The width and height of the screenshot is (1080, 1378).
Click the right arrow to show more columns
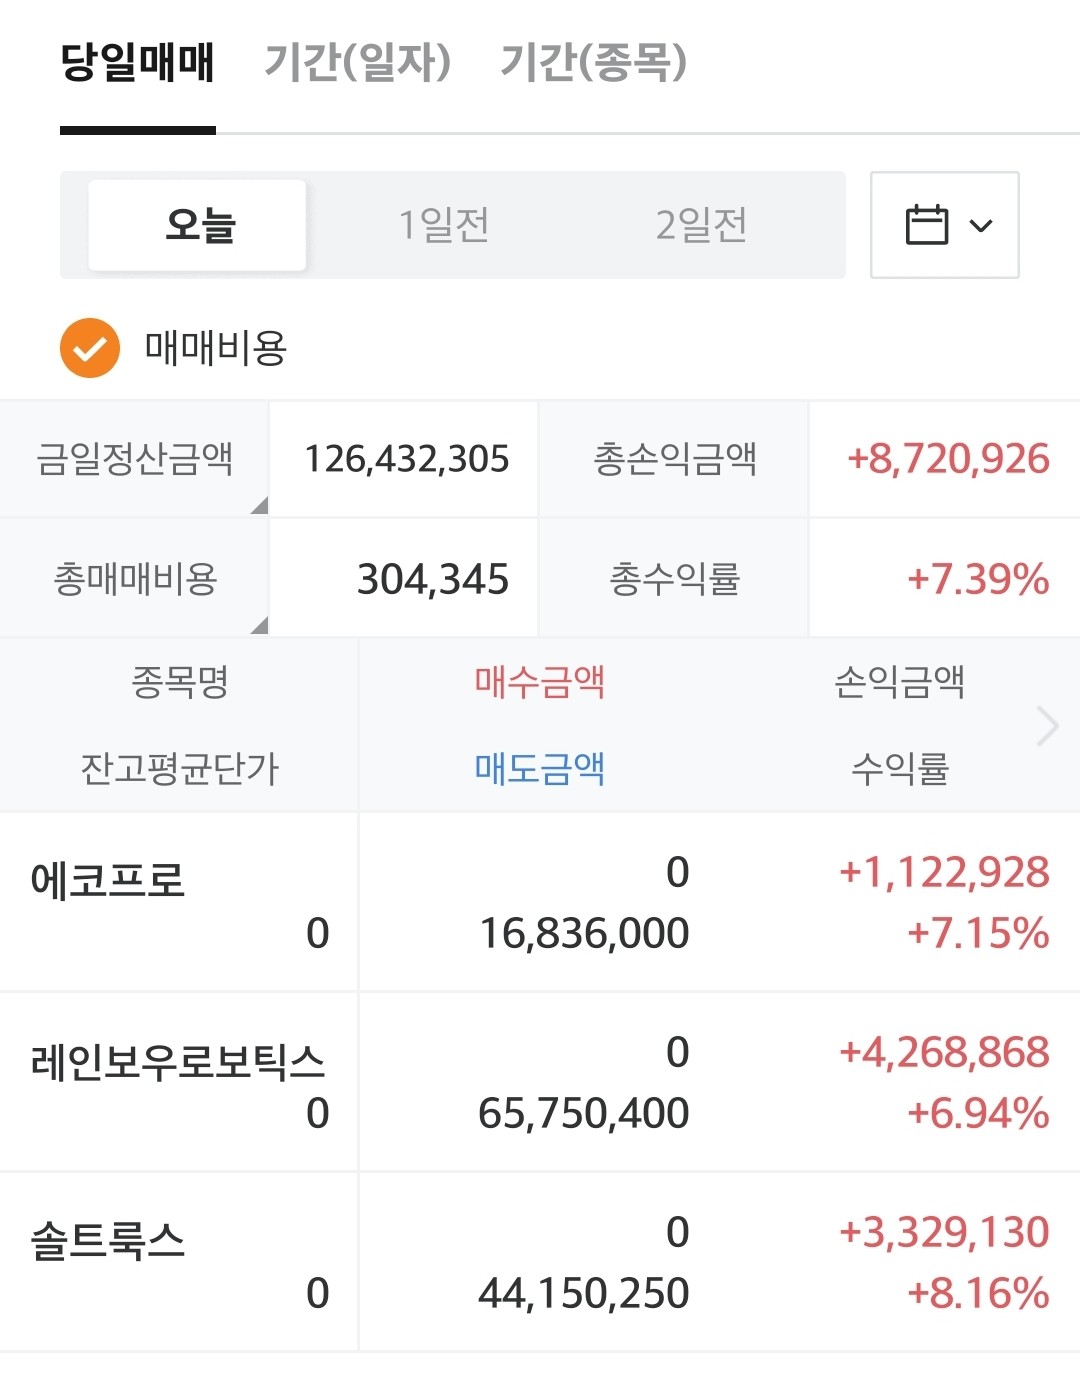(x=1047, y=726)
